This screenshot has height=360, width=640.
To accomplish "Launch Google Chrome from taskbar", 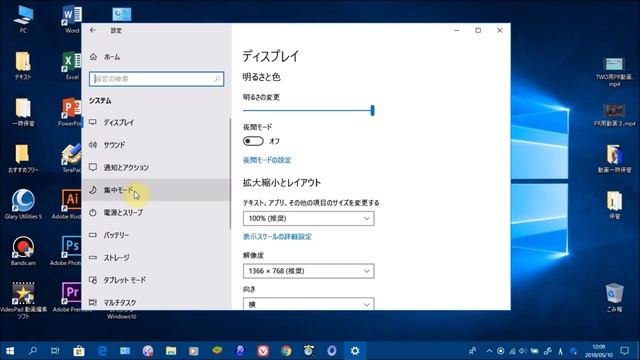I will pos(286,351).
